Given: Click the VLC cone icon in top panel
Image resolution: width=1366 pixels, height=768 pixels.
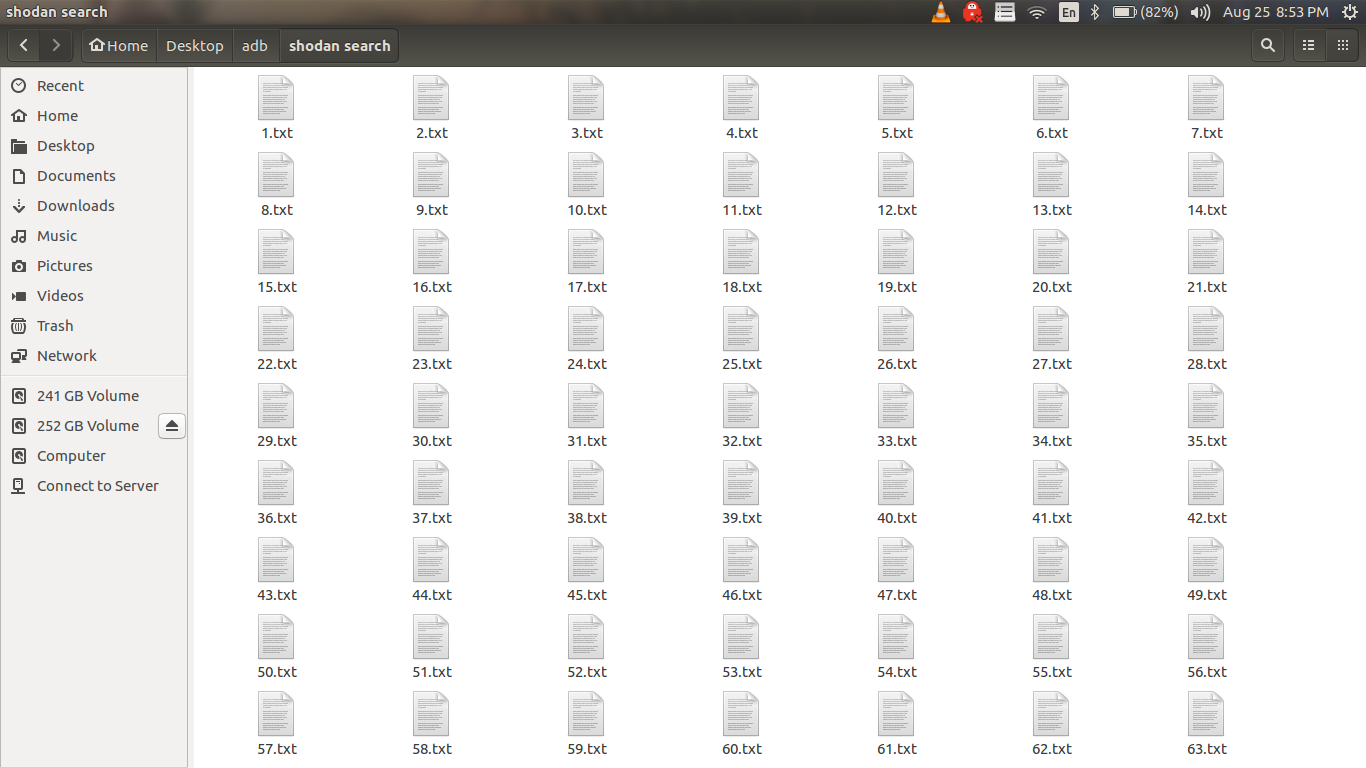Looking at the screenshot, I should point(941,12).
